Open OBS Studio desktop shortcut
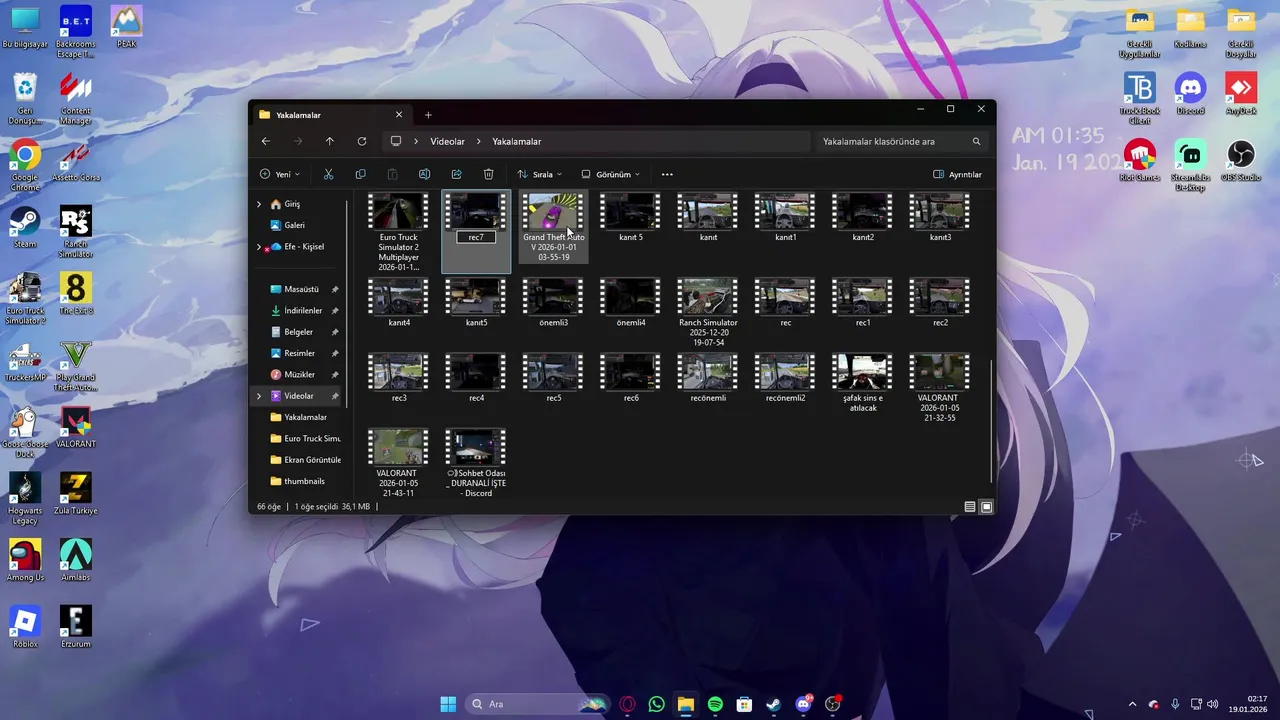The image size is (1280, 720). (1241, 160)
